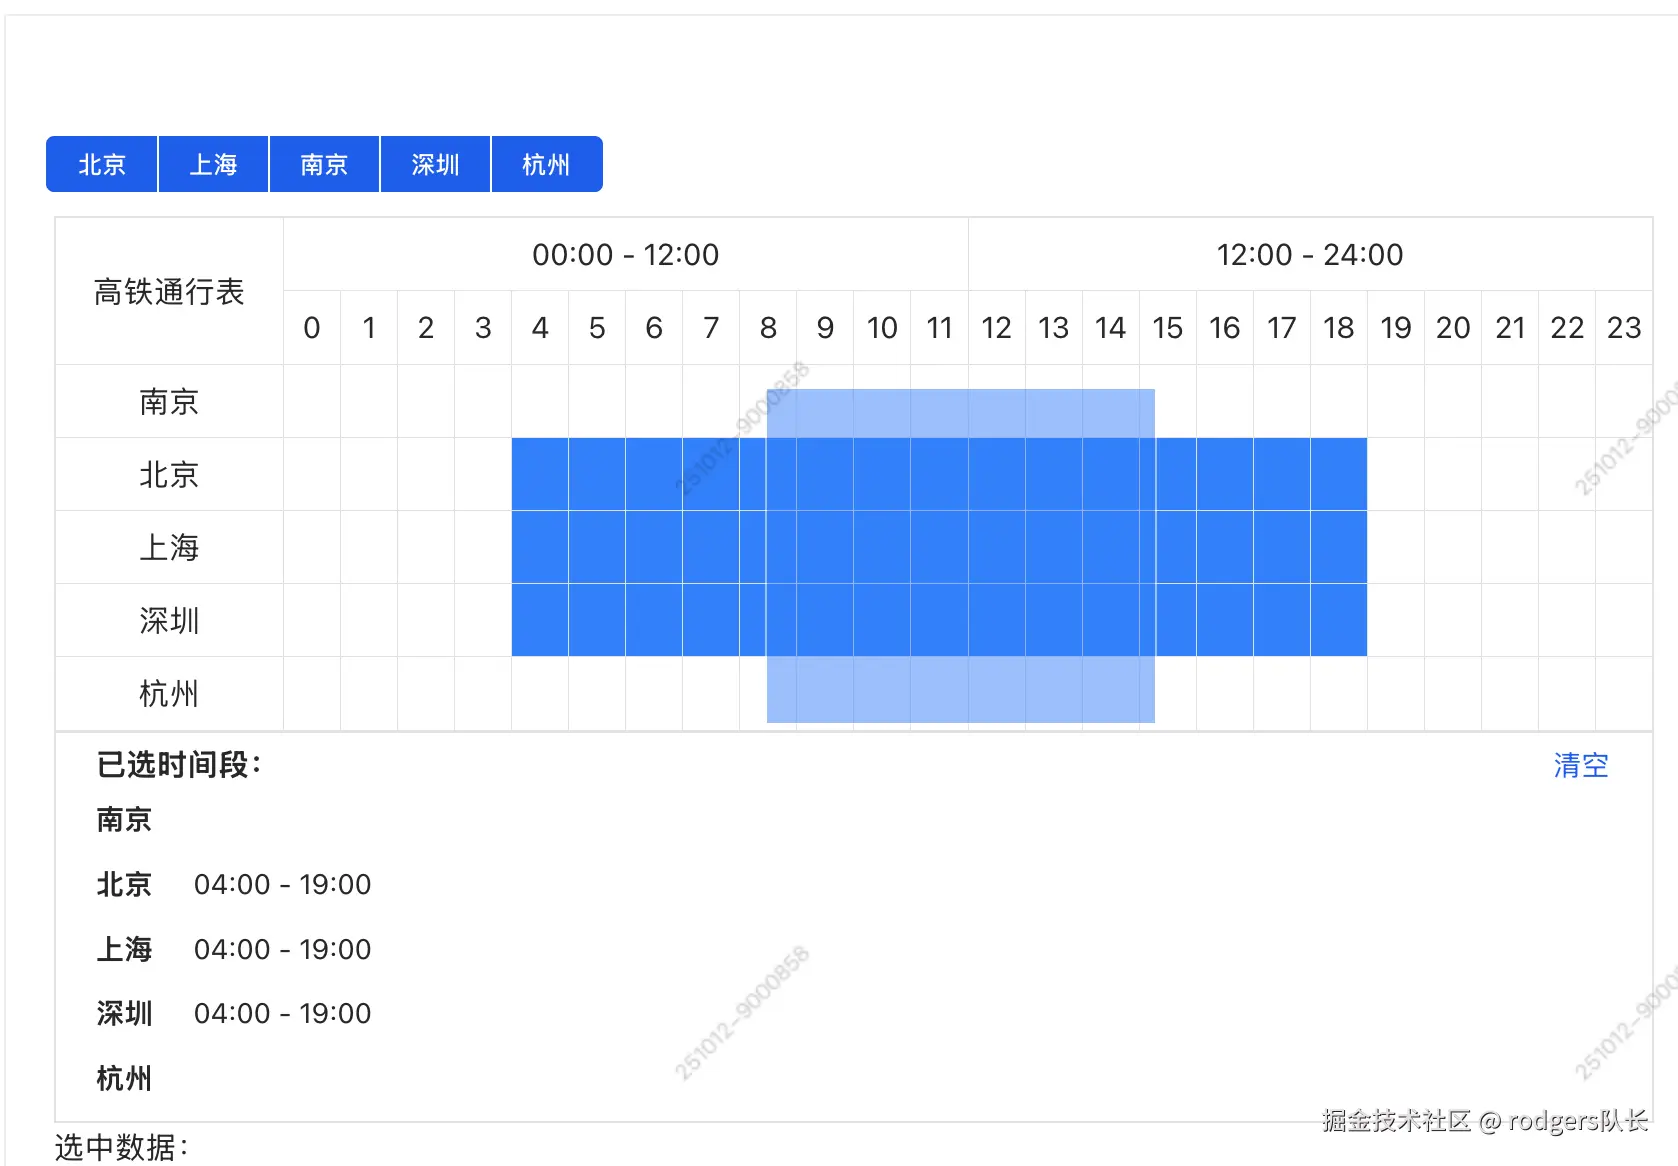Click 清空 link to clear selection

pos(1580,765)
